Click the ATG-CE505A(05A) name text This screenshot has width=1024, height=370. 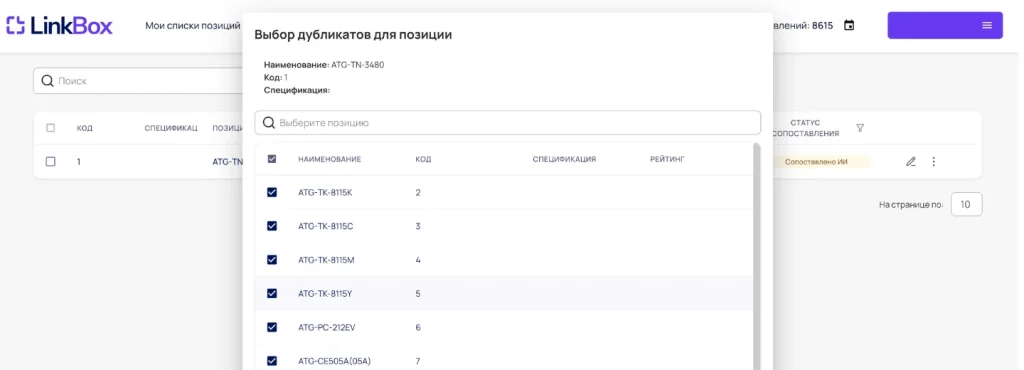(334, 361)
